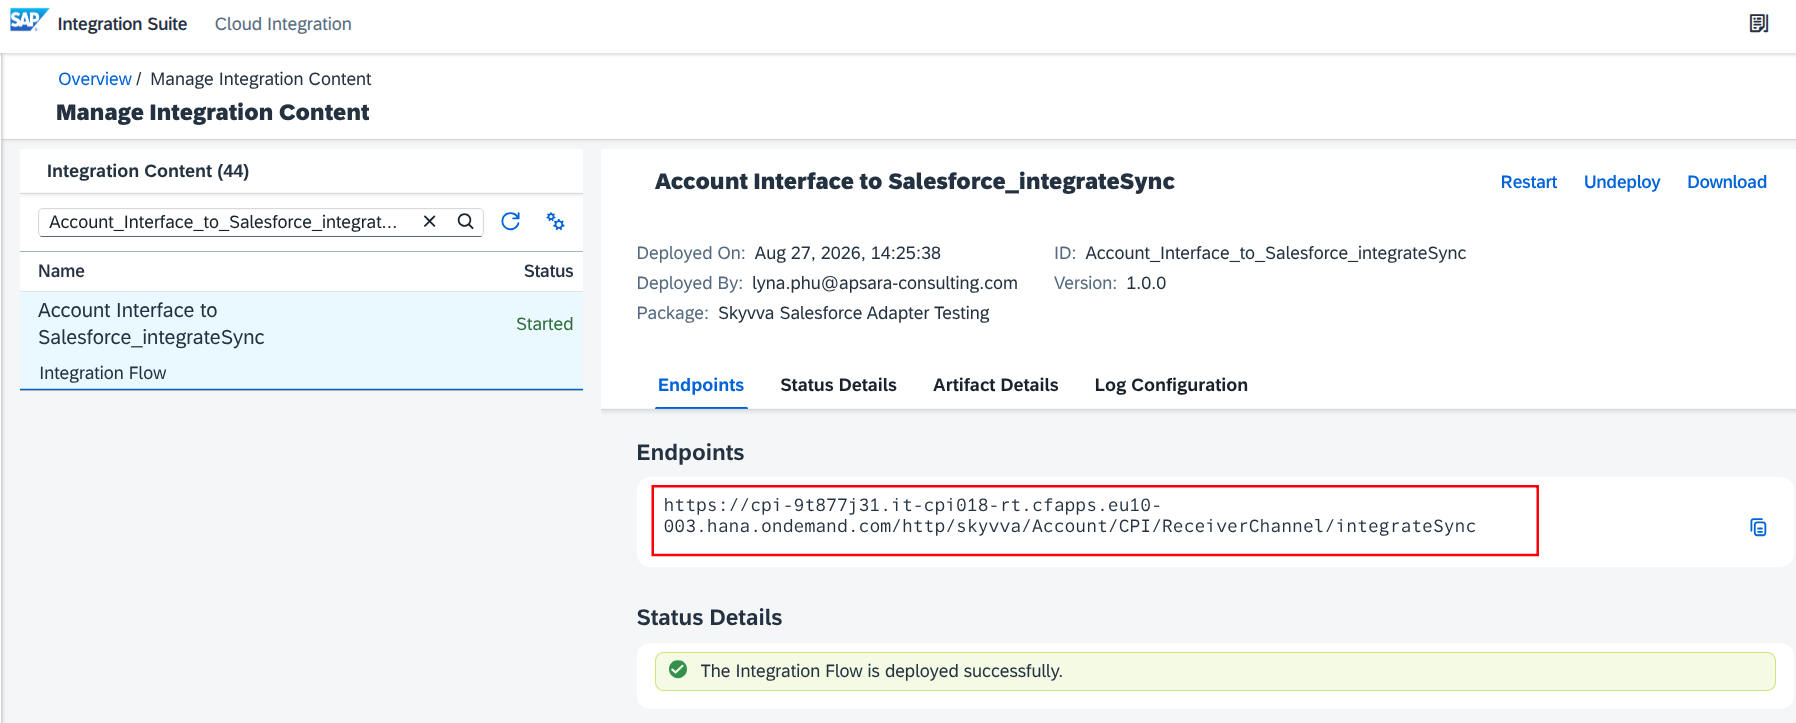Click the Download button

click(1727, 182)
